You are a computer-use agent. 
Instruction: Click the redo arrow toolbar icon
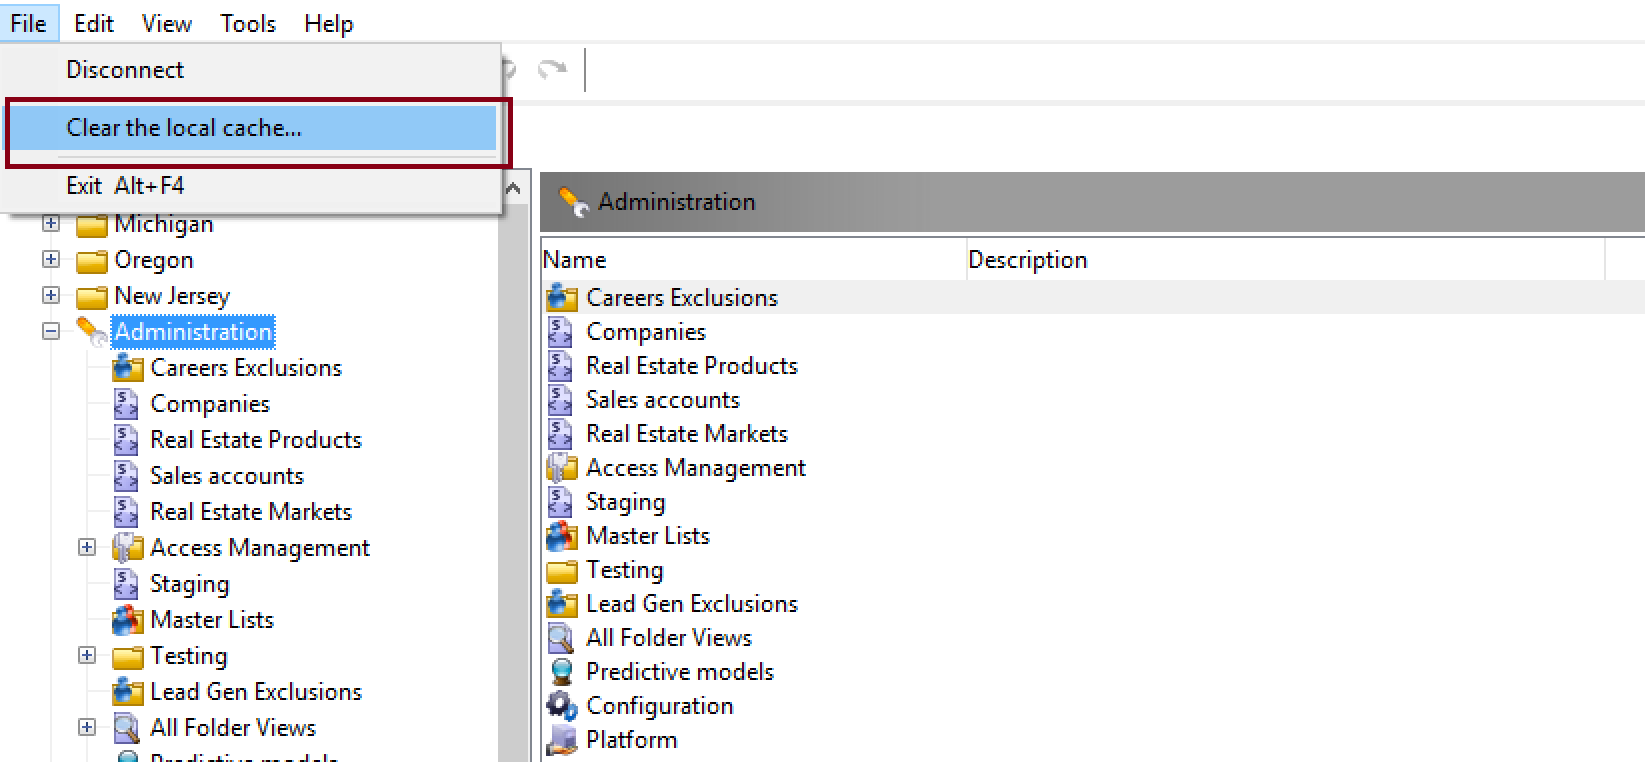pos(552,69)
